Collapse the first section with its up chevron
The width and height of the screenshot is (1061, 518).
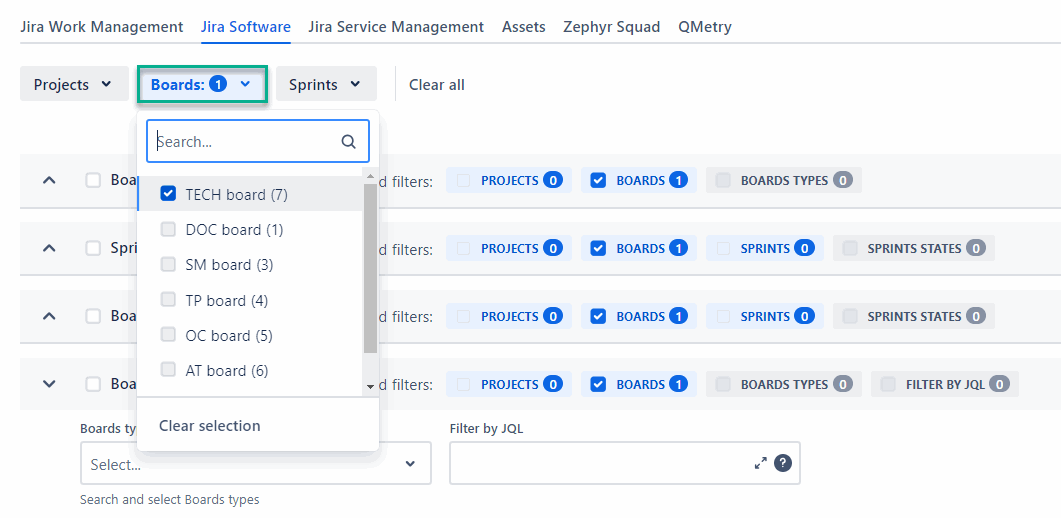point(49,181)
